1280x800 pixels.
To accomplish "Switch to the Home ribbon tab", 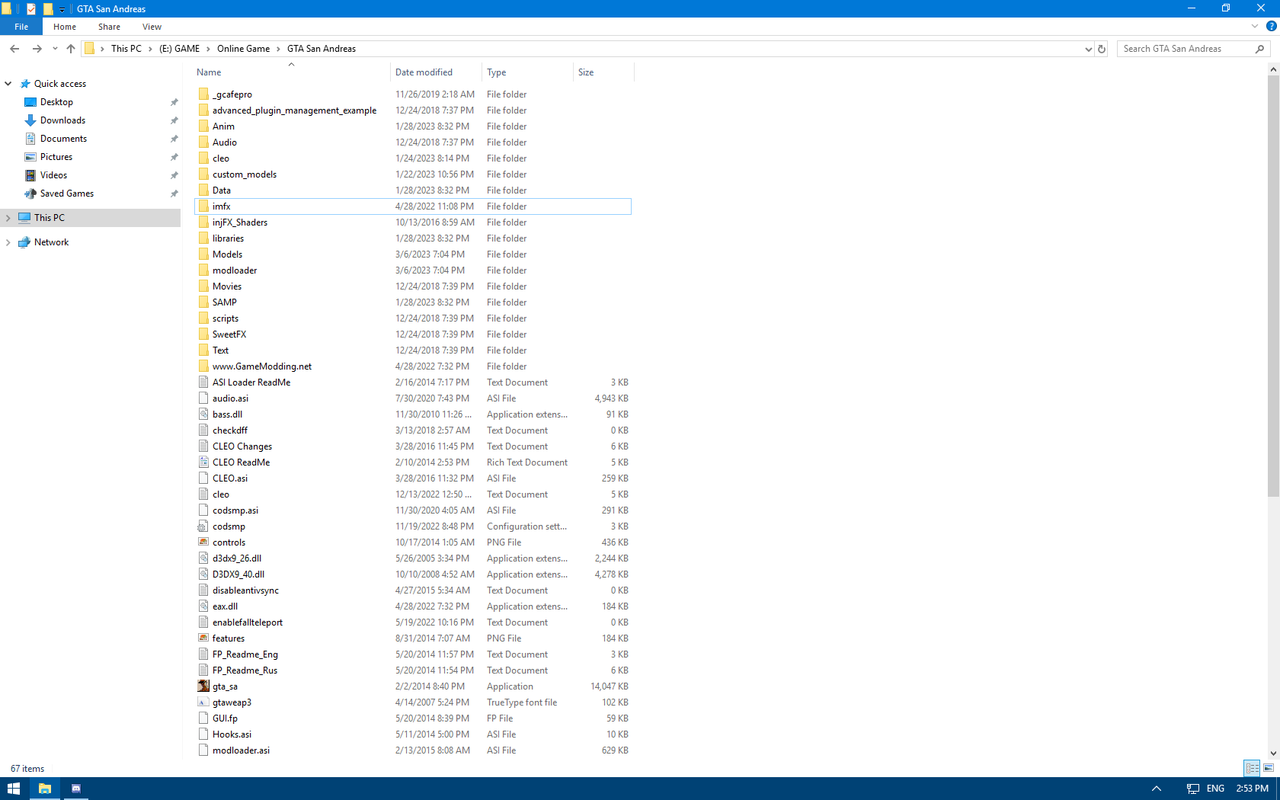I will [x=64, y=27].
